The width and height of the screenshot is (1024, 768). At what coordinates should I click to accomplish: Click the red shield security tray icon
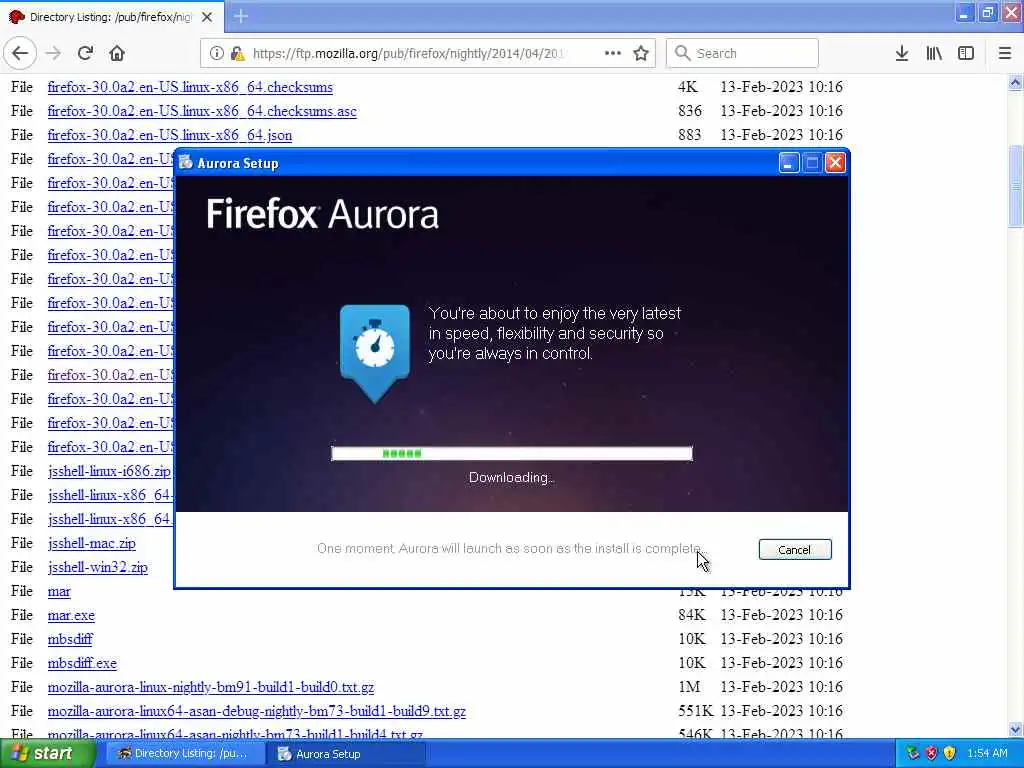click(931, 754)
